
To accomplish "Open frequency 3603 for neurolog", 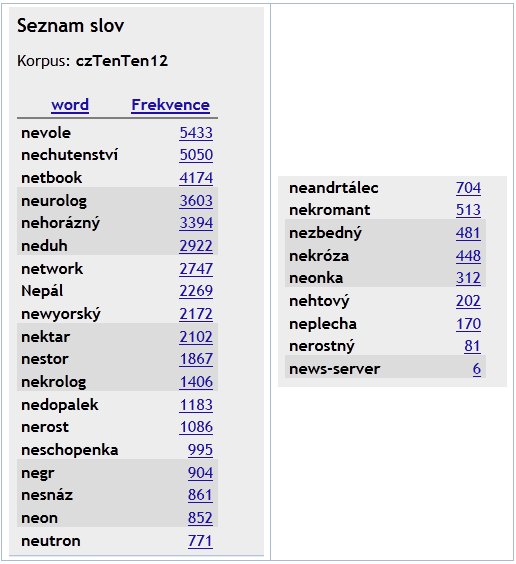I will pyautogui.click(x=196, y=201).
